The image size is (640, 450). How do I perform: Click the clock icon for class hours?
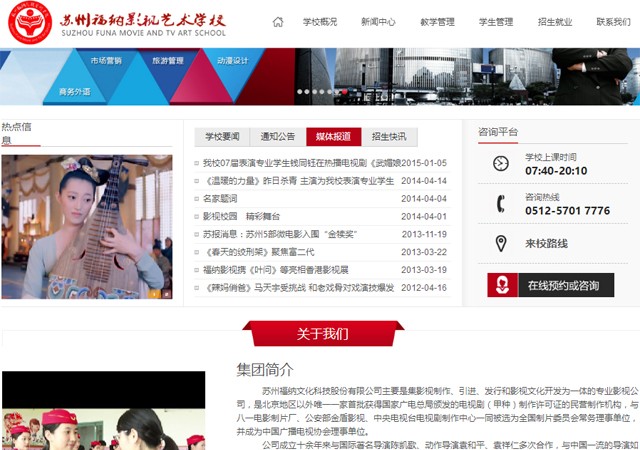(x=501, y=164)
